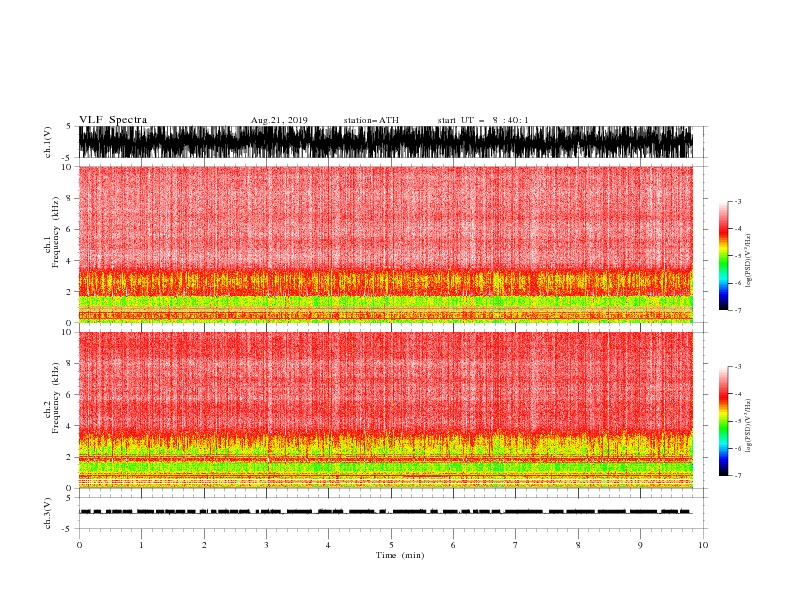Click the ch.3 voltage trace line

(386, 512)
